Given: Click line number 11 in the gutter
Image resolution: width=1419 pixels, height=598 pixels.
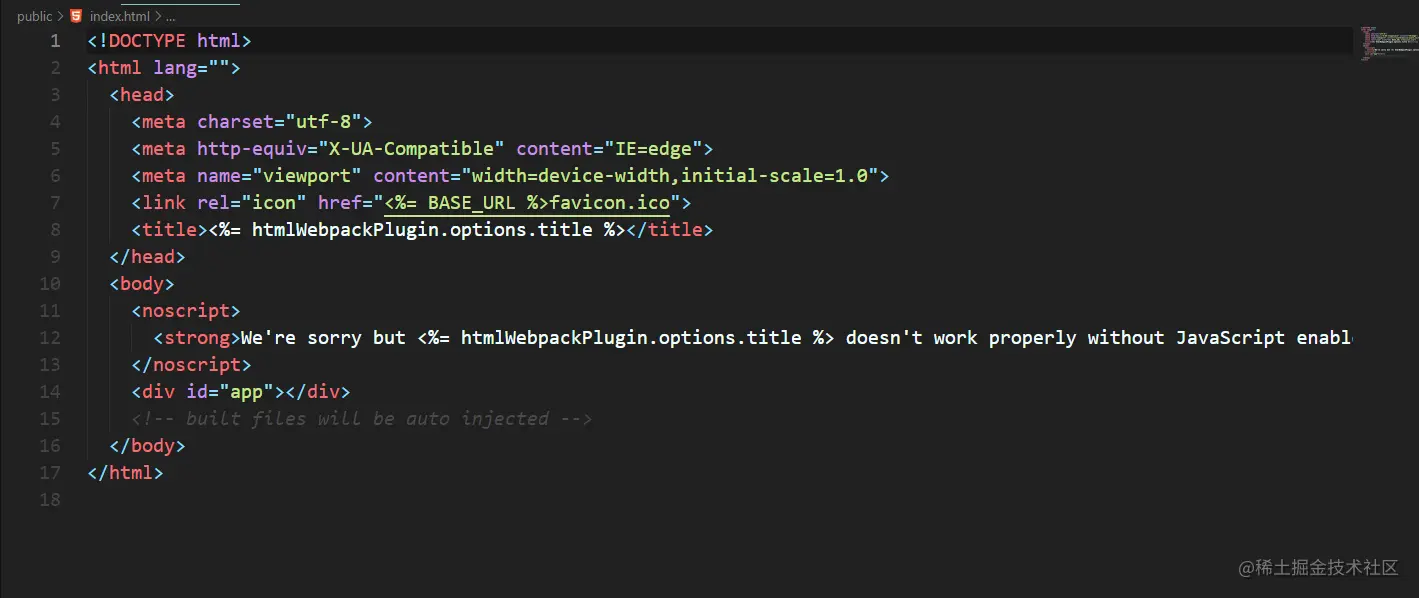Looking at the screenshot, I should click(50, 311).
